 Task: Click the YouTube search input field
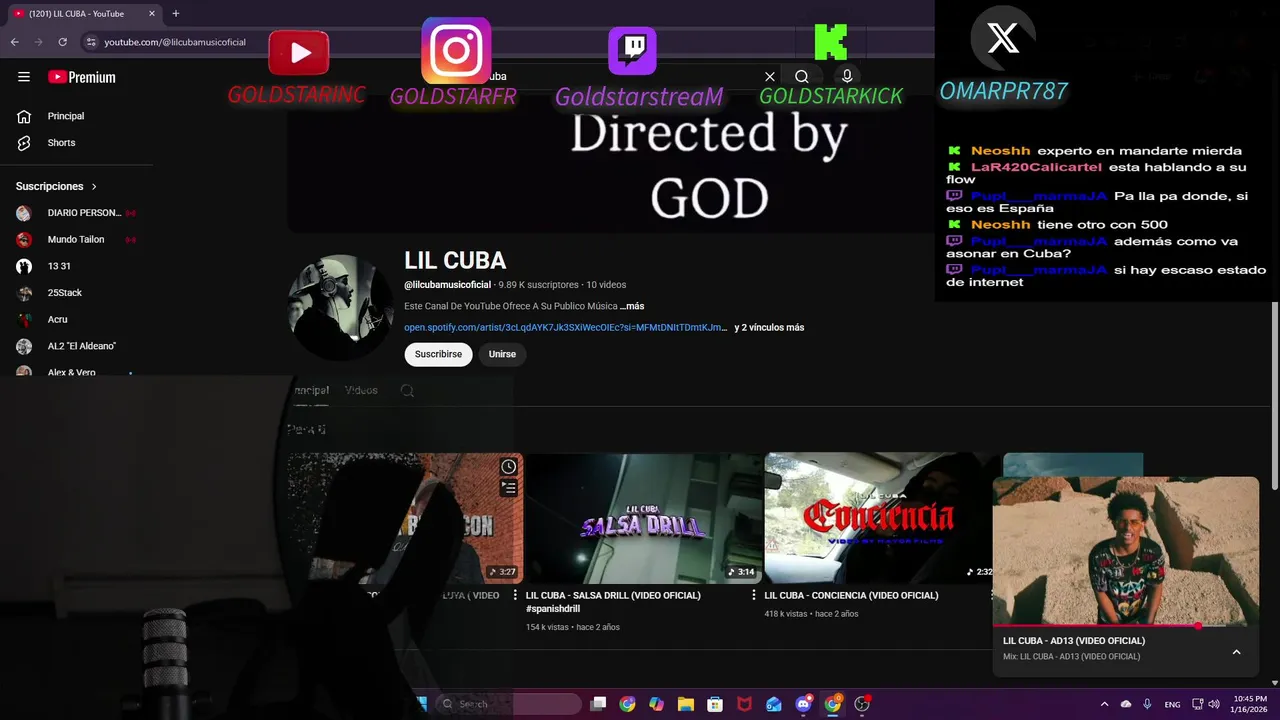tap(620, 77)
